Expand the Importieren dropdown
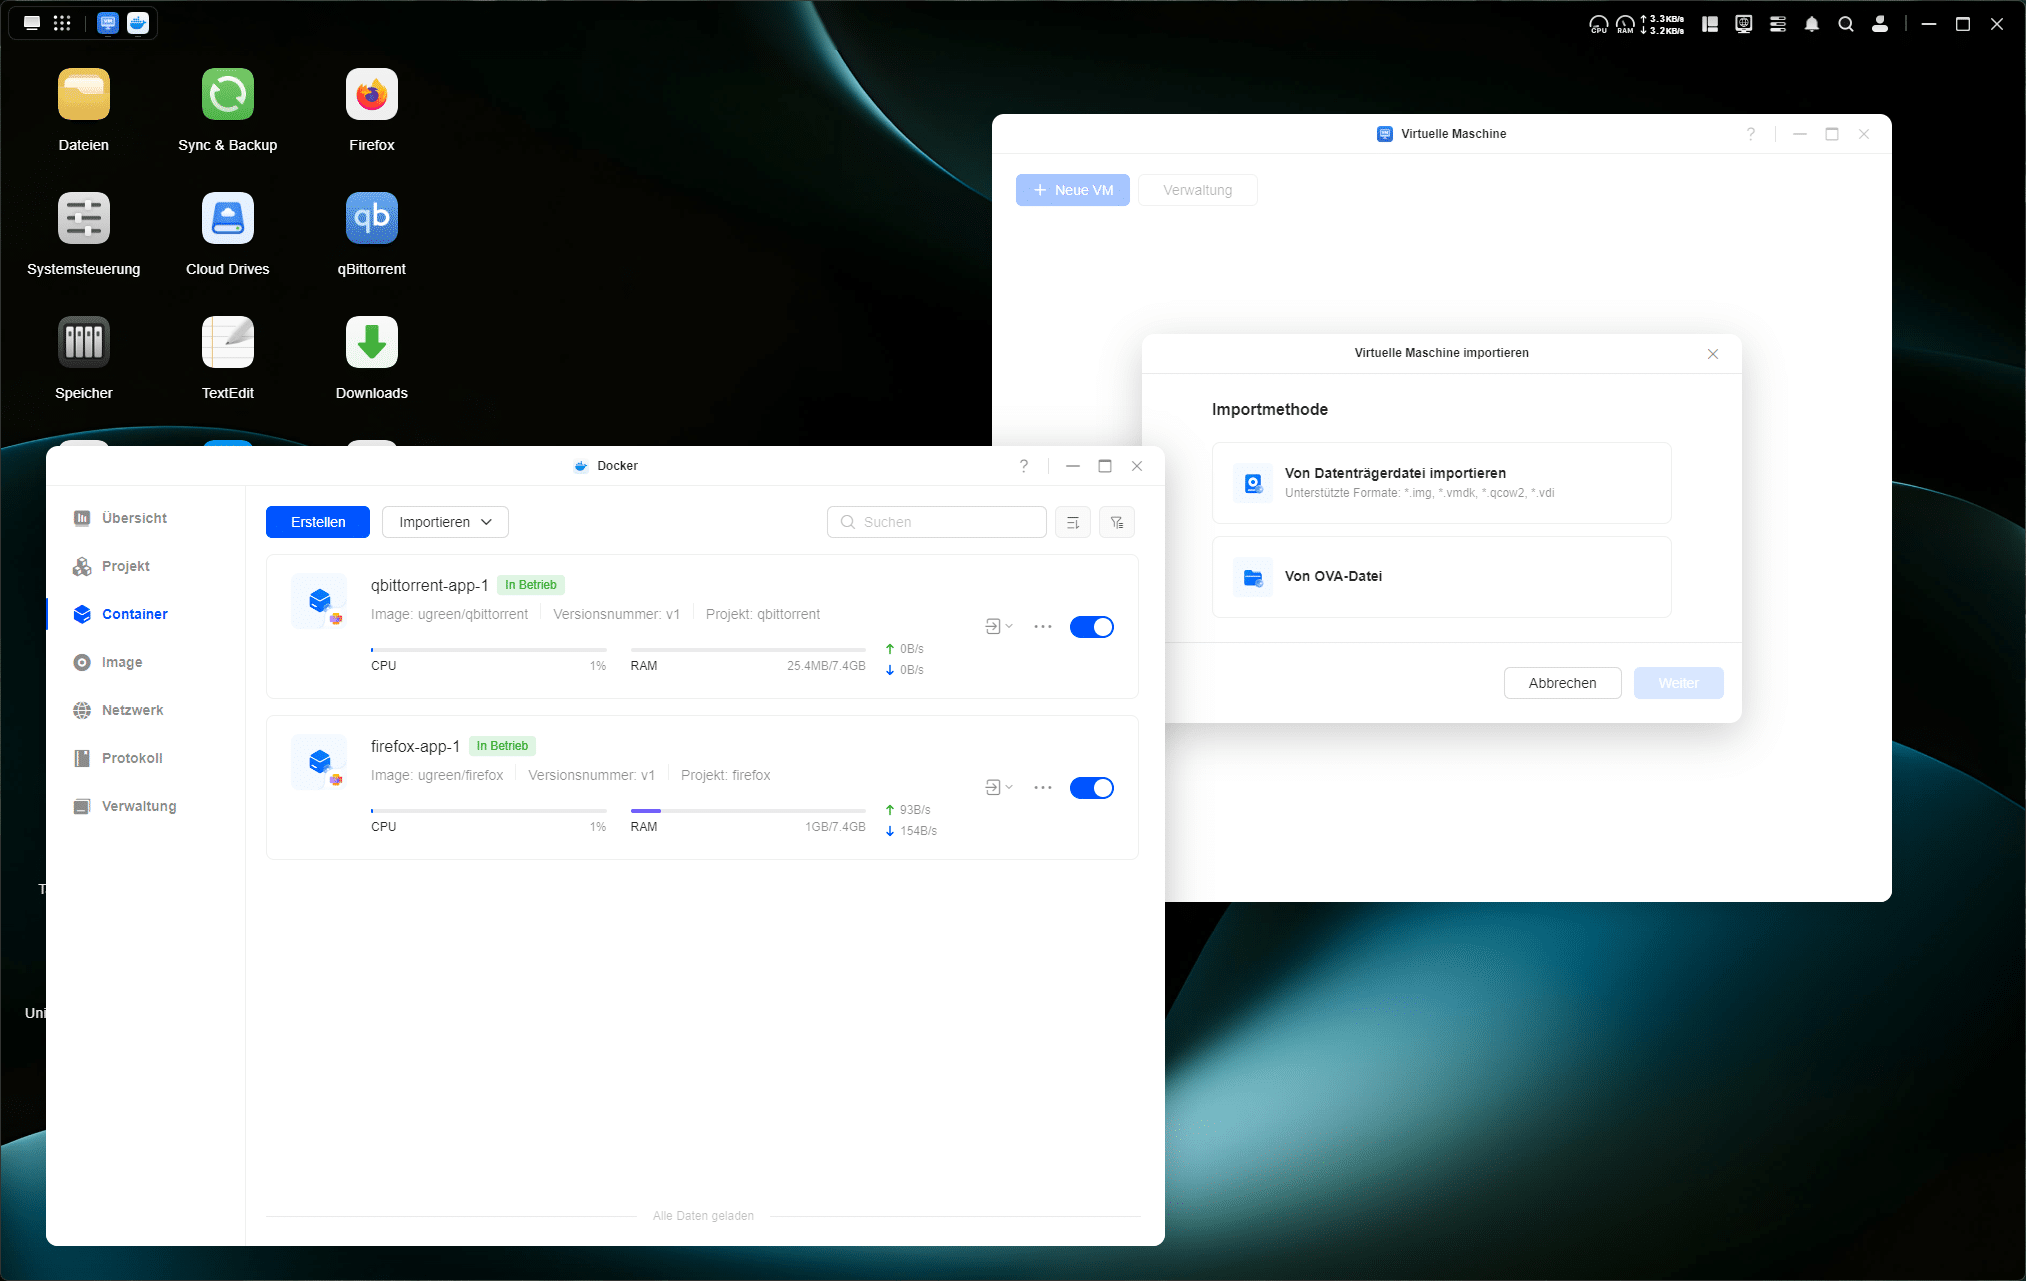Screen dimensions: 2026x1281 [445, 522]
